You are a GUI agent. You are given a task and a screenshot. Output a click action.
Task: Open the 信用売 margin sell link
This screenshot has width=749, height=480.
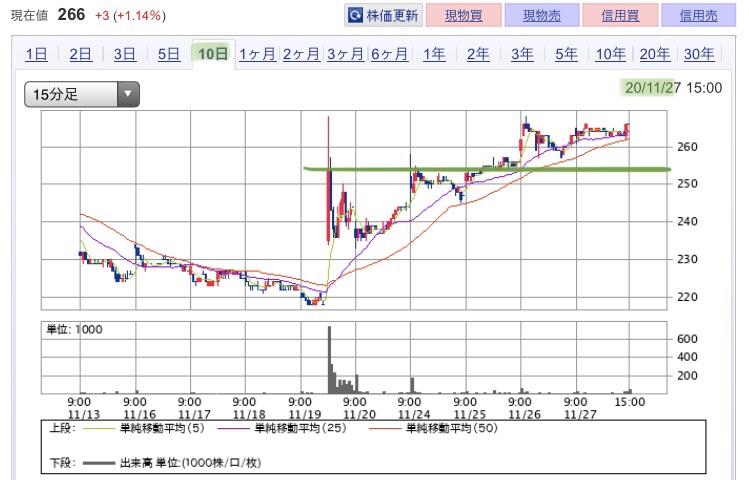coord(698,15)
